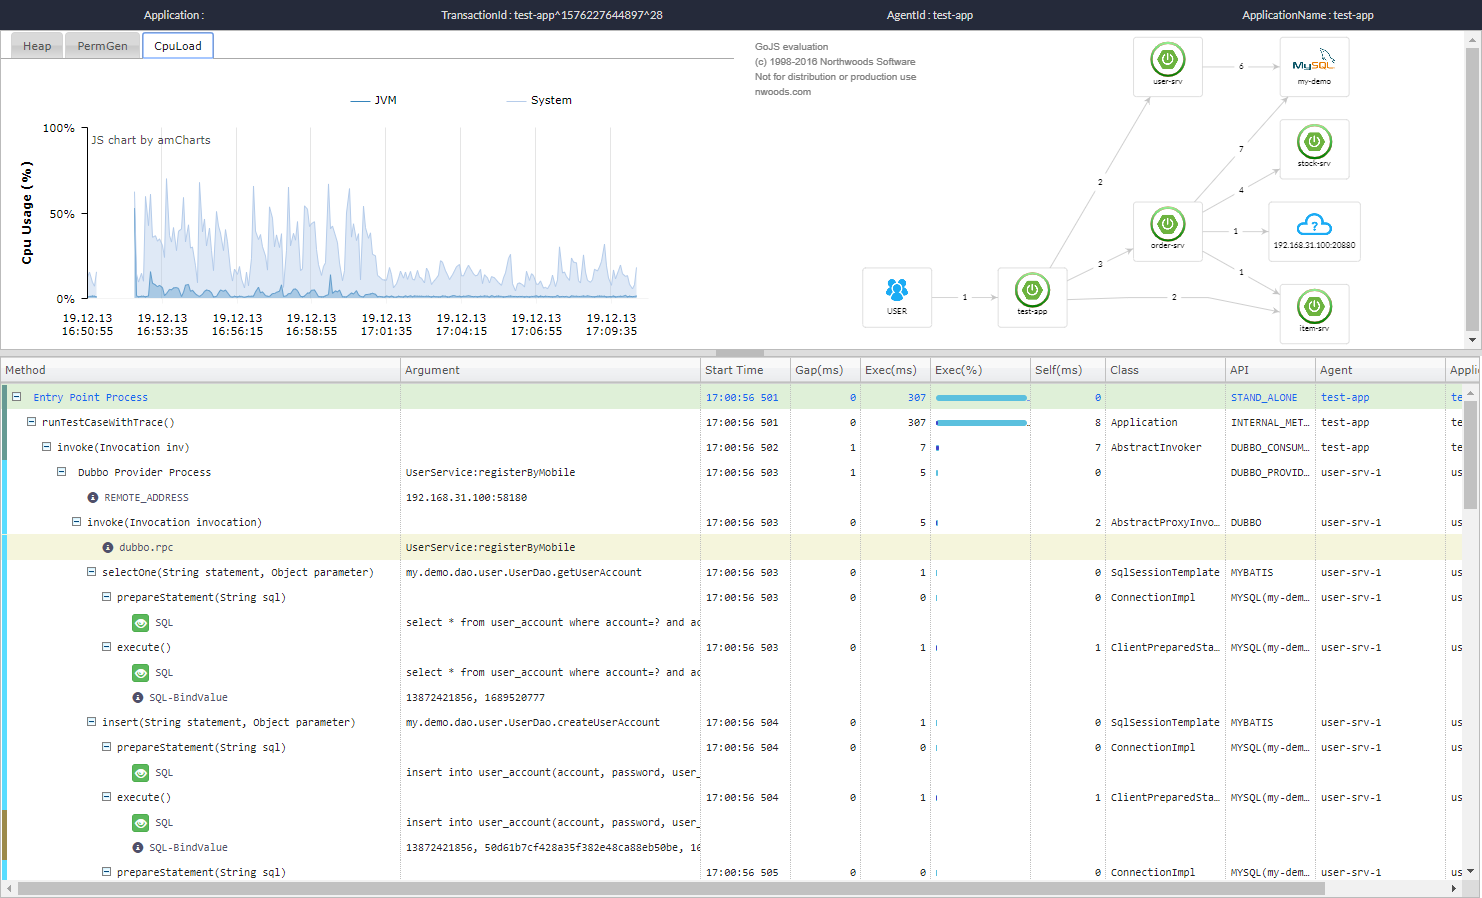
Task: Click the test-app node in diagram
Action: pos(1032,292)
